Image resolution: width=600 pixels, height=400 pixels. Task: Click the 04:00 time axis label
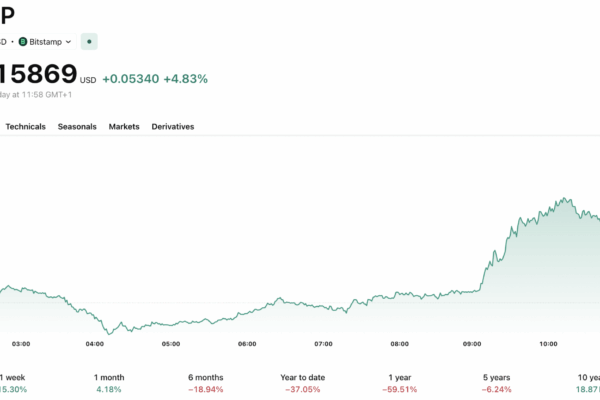click(x=95, y=344)
